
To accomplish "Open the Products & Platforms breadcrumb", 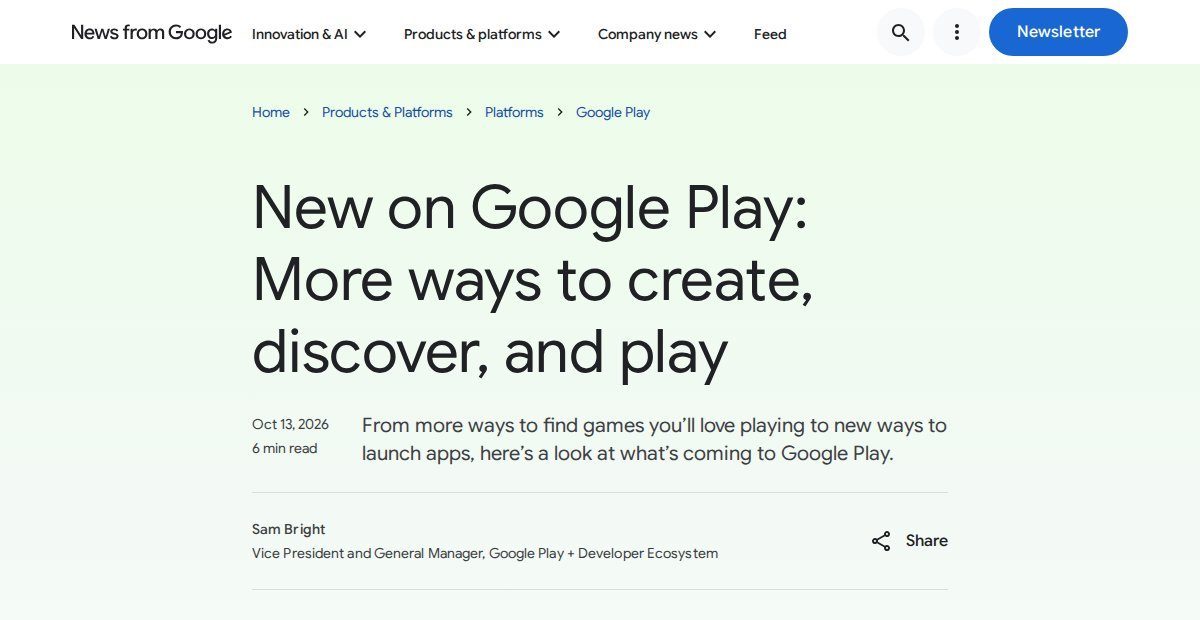I will click(387, 112).
